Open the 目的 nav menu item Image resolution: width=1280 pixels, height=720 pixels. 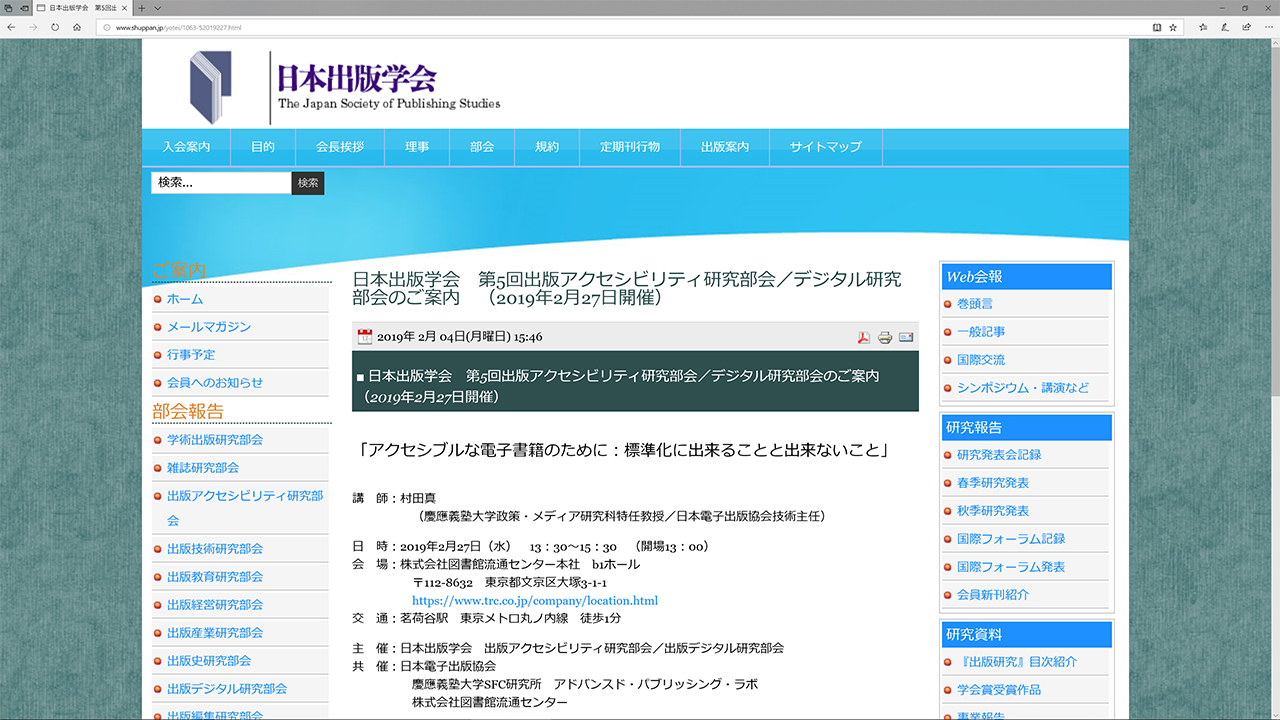click(263, 147)
